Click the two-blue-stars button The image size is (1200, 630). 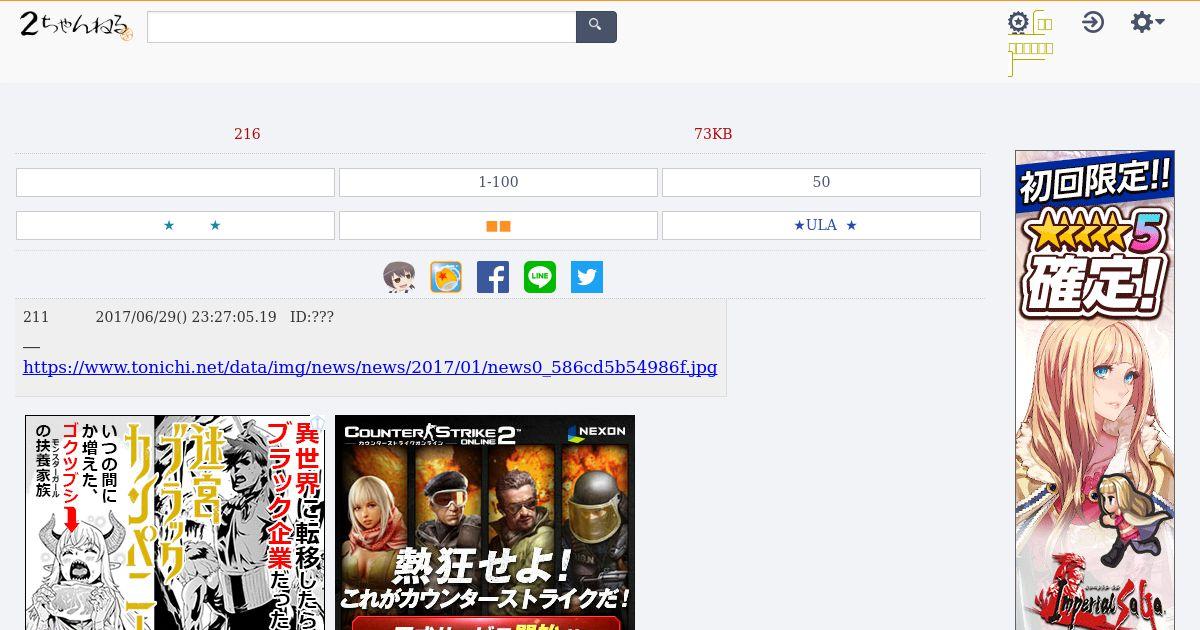tap(175, 225)
